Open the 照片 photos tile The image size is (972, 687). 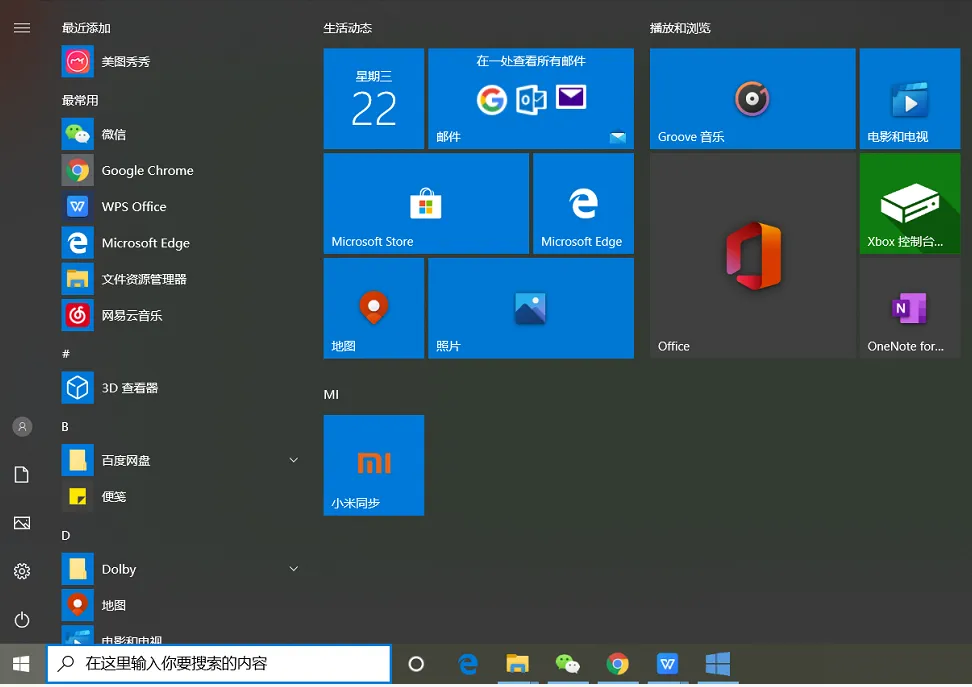pos(531,308)
